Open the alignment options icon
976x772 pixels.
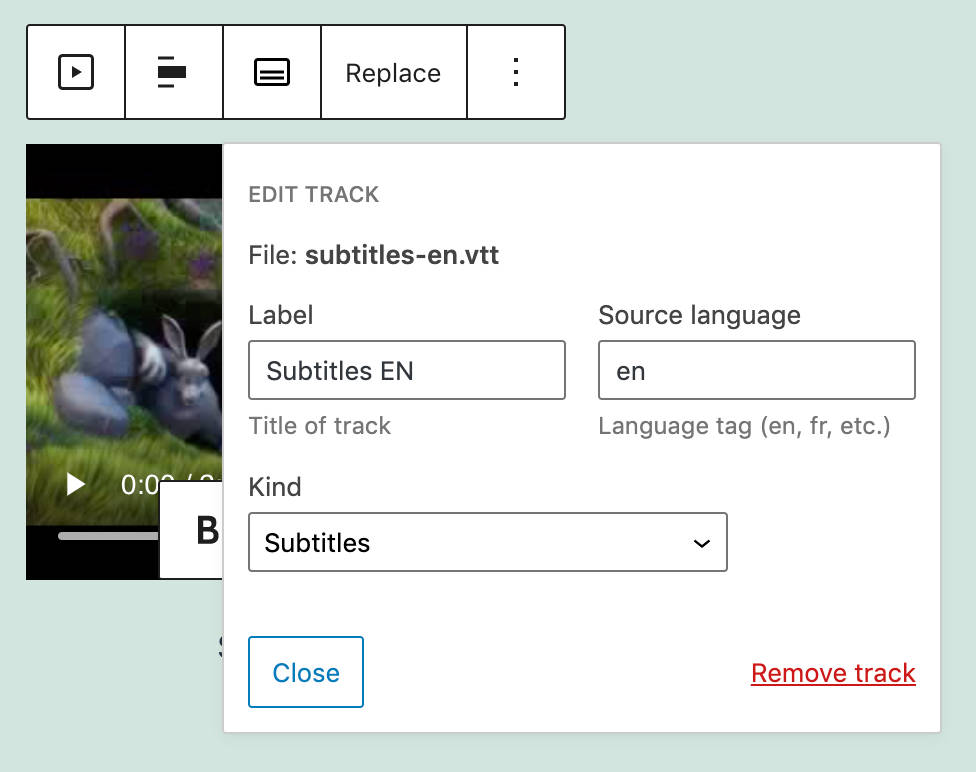[x=173, y=72]
